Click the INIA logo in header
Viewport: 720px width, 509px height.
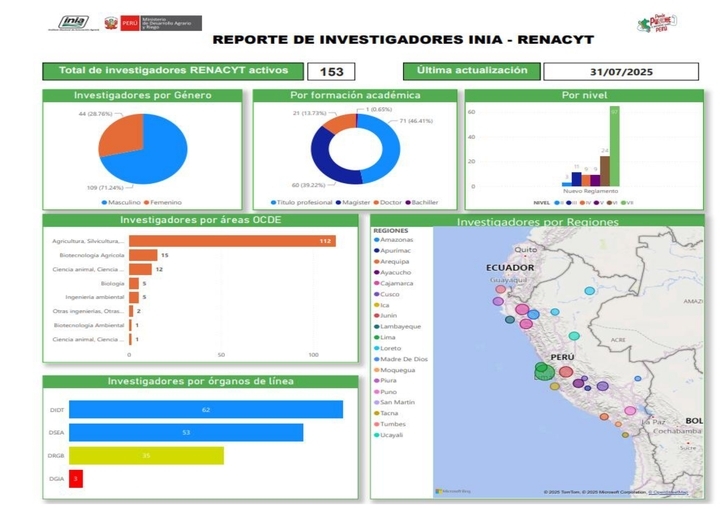[73, 22]
